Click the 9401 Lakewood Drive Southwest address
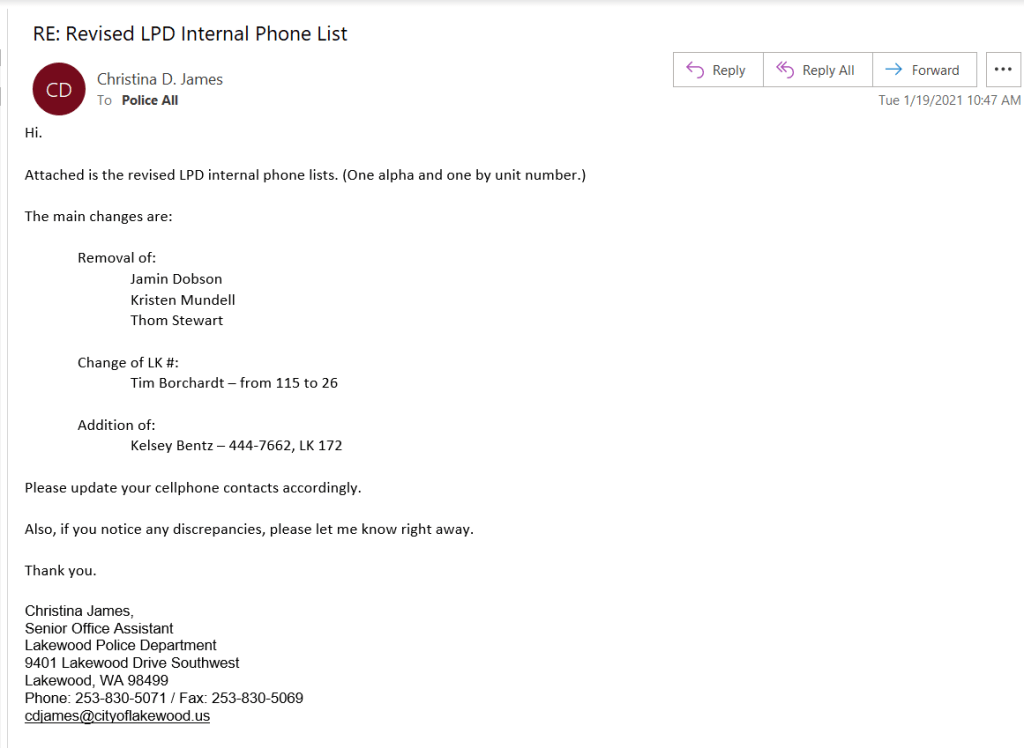This screenshot has height=748, width=1024. tap(132, 663)
